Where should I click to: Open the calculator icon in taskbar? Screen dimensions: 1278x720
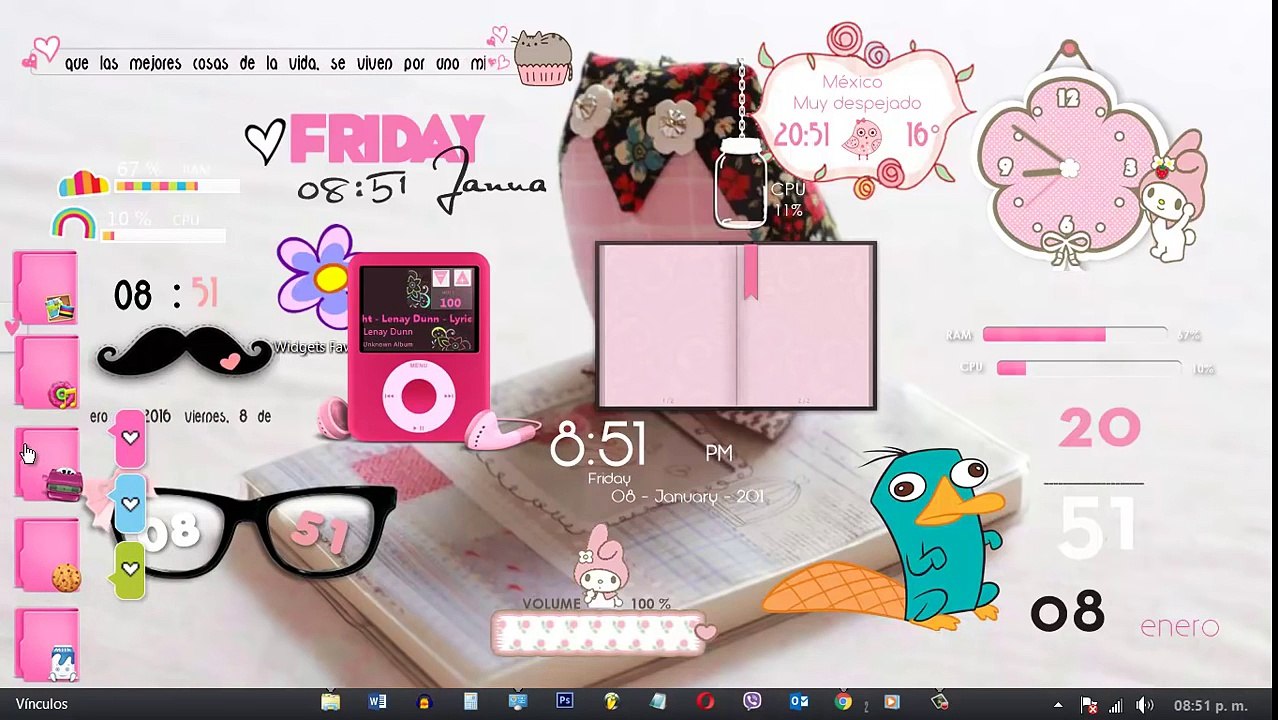[471, 703]
